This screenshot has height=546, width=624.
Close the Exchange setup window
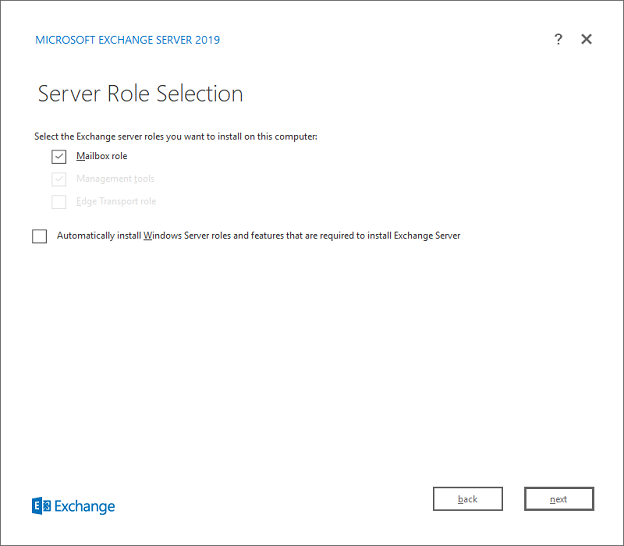pos(587,39)
